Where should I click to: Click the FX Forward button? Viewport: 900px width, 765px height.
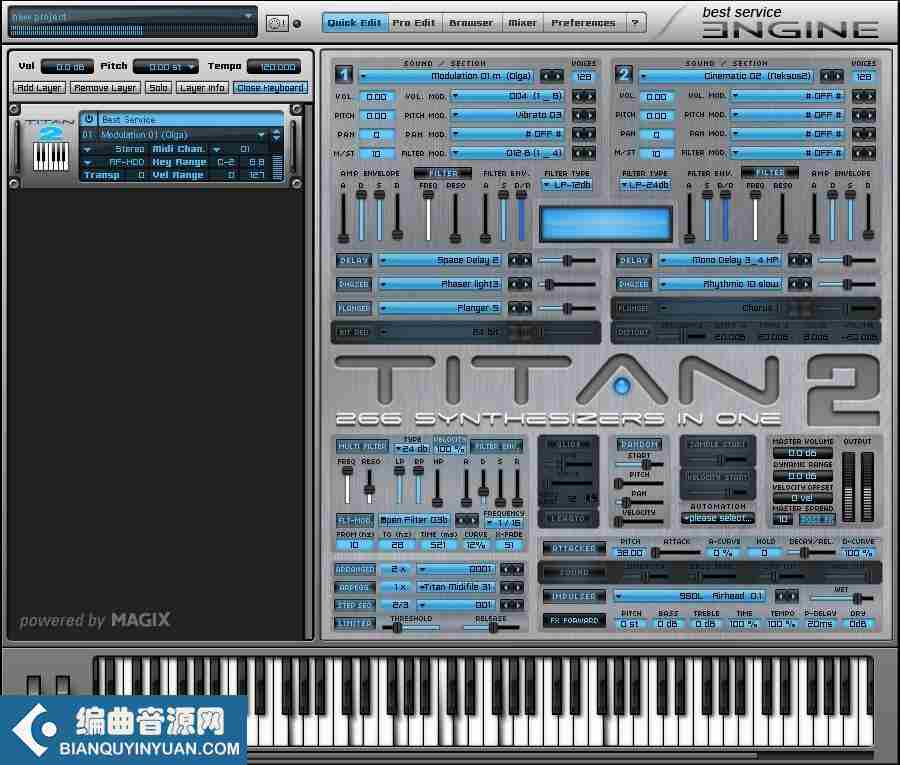(574, 620)
